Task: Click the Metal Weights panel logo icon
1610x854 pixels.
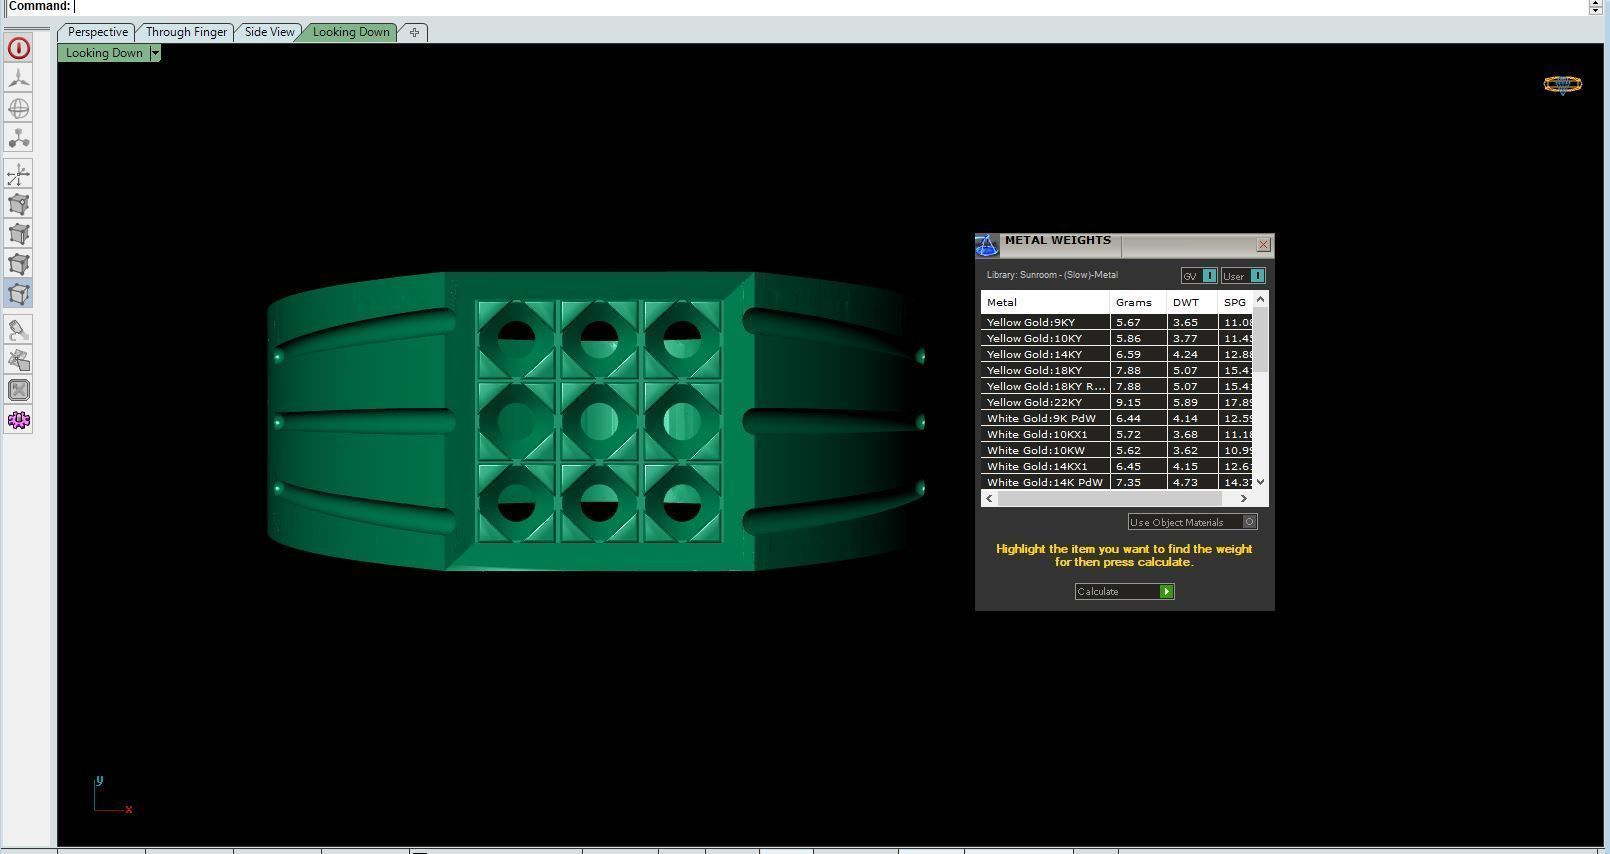Action: pyautogui.click(x=987, y=245)
